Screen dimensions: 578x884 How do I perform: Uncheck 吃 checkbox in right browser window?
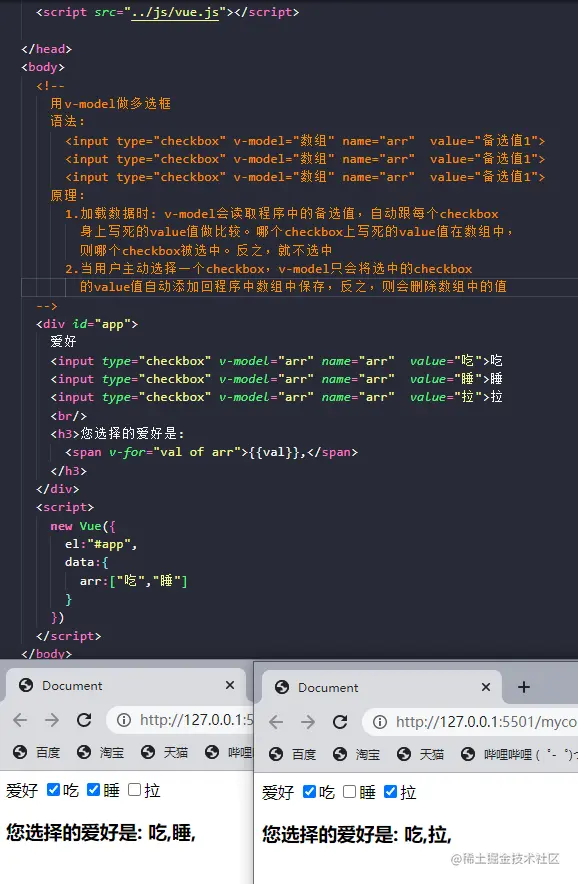coord(310,792)
